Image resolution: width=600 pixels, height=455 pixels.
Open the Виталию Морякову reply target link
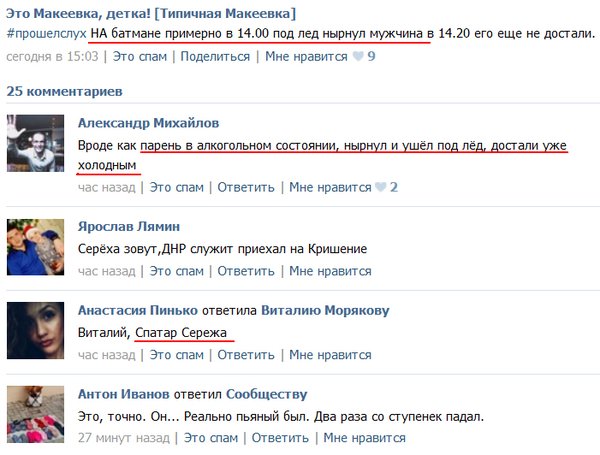coord(325,310)
